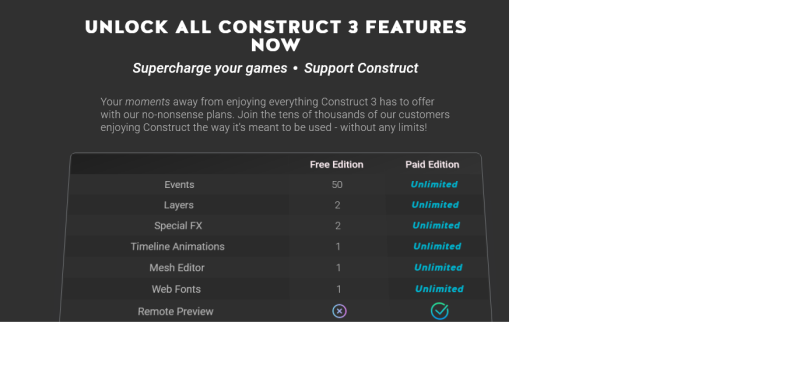
Task: Click Unlimited in the Events row
Action: (x=434, y=184)
